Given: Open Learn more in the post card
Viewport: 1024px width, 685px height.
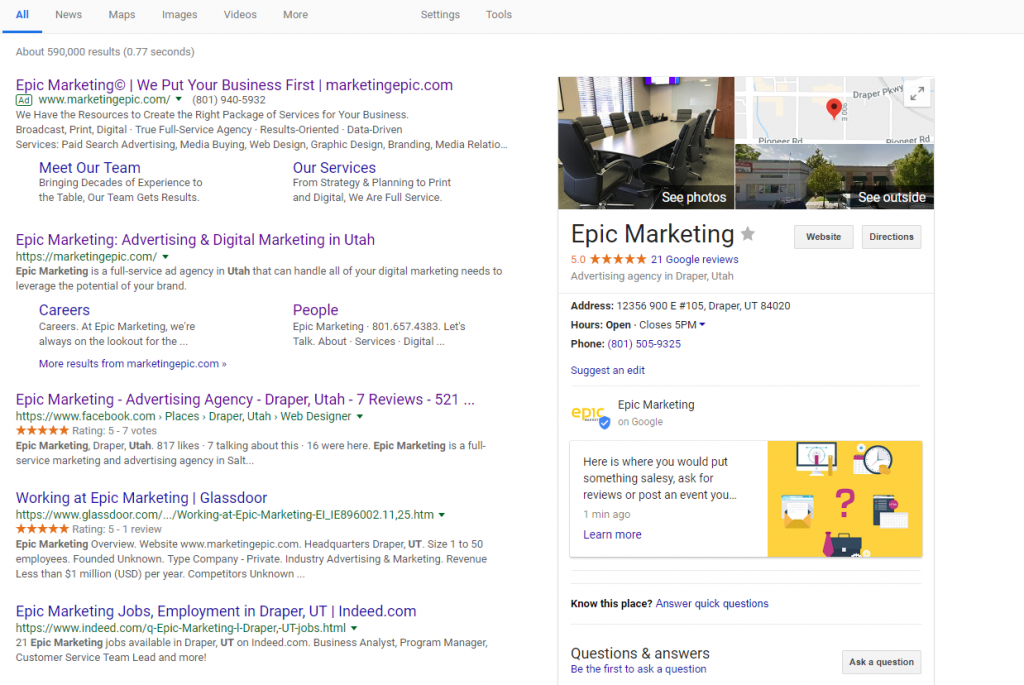Looking at the screenshot, I should (x=612, y=534).
